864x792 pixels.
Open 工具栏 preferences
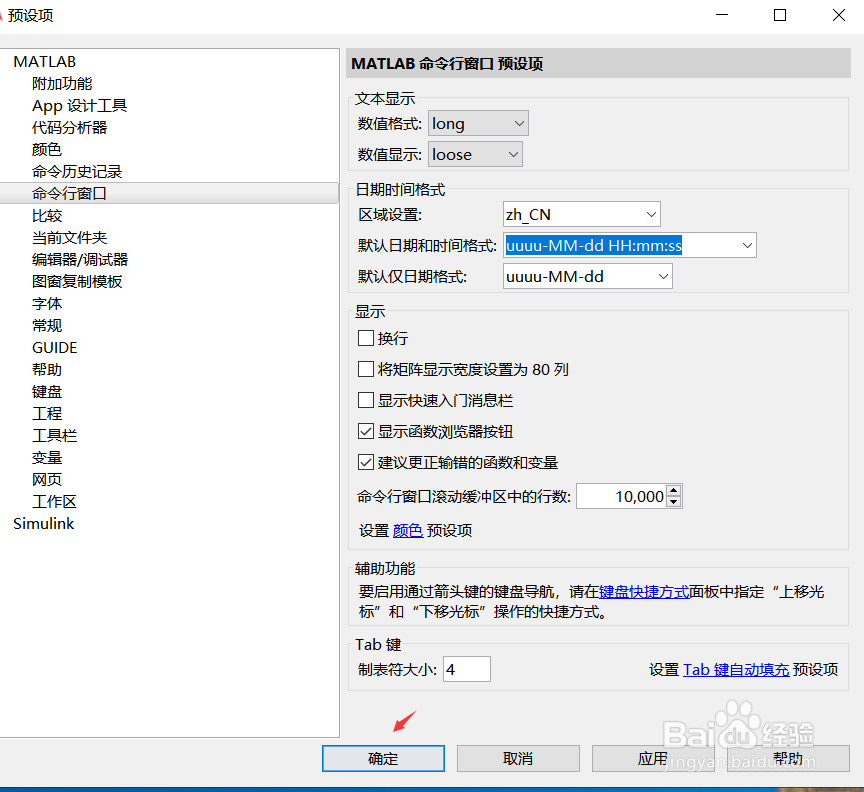(55, 436)
